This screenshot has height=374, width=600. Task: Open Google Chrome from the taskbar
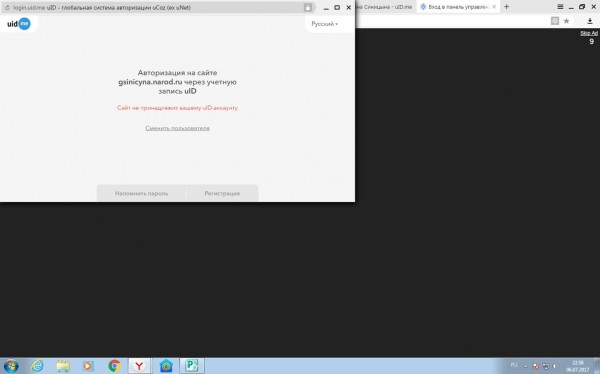[x=114, y=366]
